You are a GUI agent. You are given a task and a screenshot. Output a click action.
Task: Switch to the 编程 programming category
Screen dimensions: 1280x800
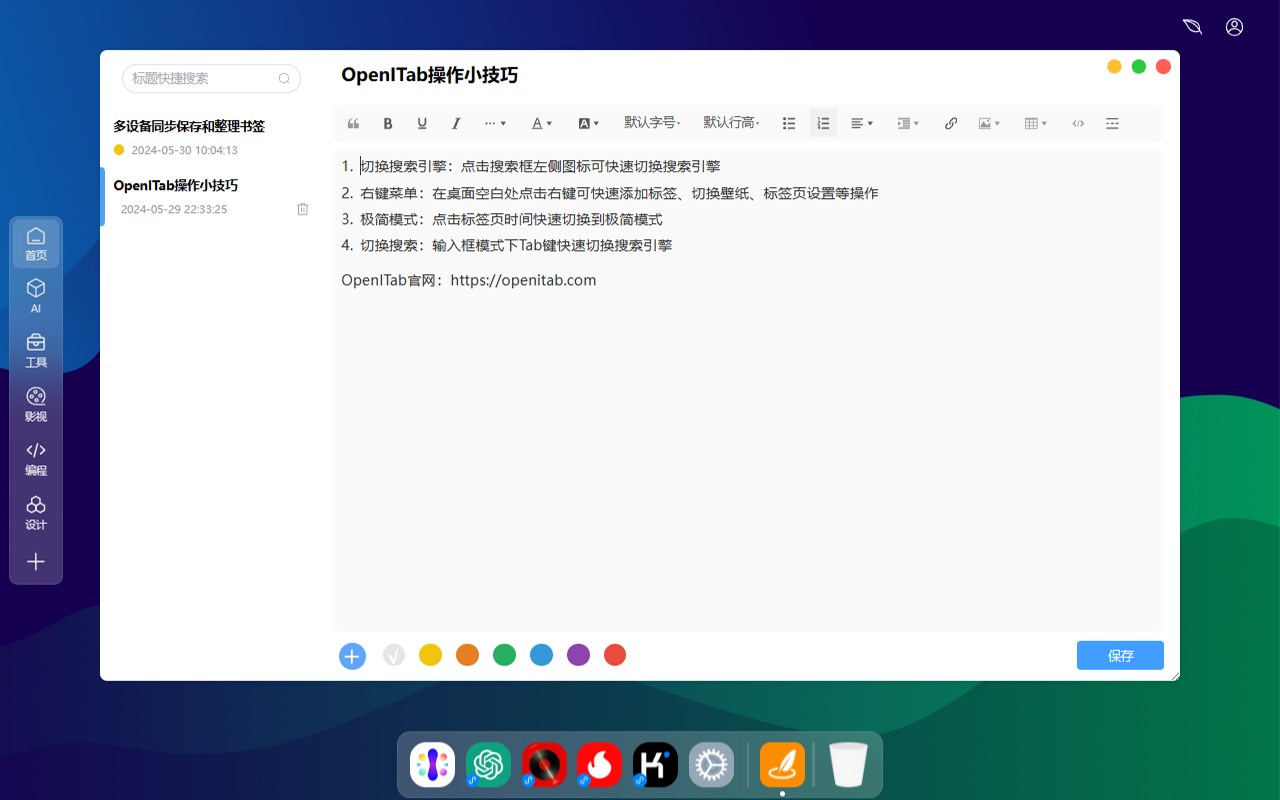[x=36, y=458]
